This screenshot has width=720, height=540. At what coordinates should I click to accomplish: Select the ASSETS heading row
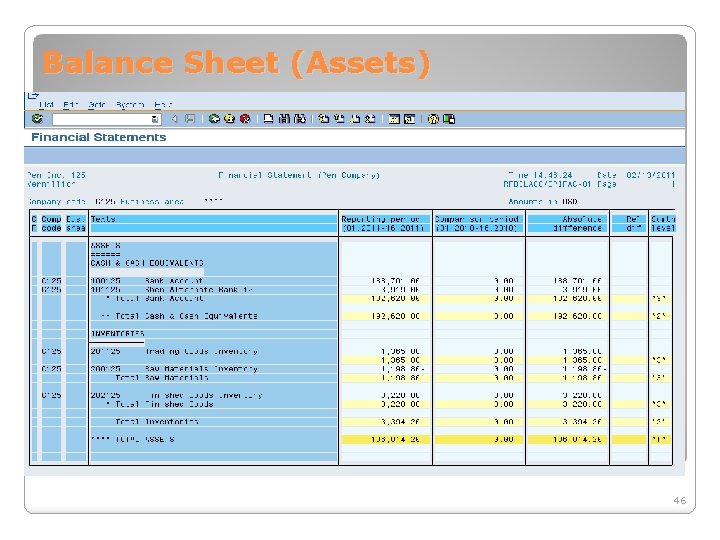click(x=106, y=246)
